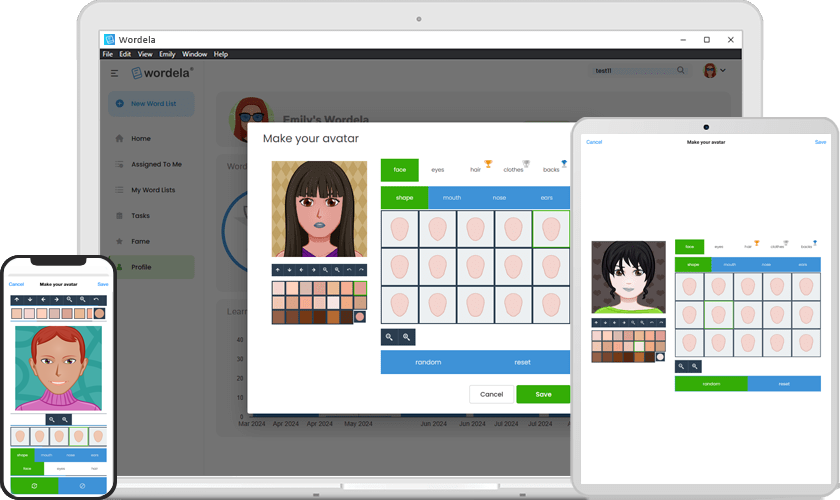
Task: Click the Assigned To Me sidebar icon
Action: pos(119,164)
